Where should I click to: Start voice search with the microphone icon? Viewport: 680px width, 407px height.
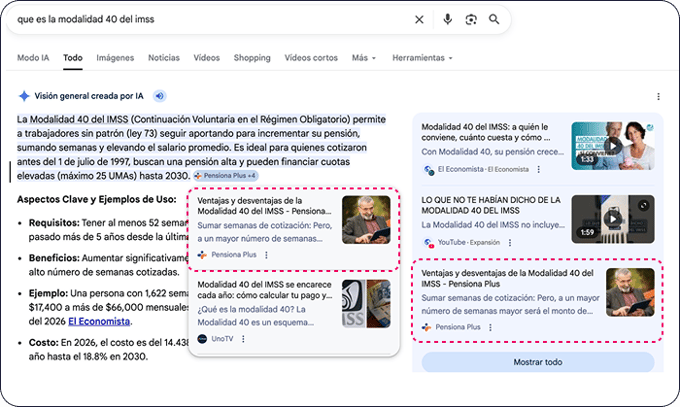click(448, 20)
